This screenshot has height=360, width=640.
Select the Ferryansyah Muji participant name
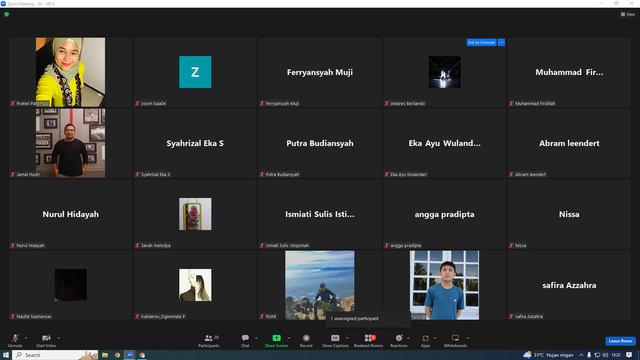coord(320,72)
